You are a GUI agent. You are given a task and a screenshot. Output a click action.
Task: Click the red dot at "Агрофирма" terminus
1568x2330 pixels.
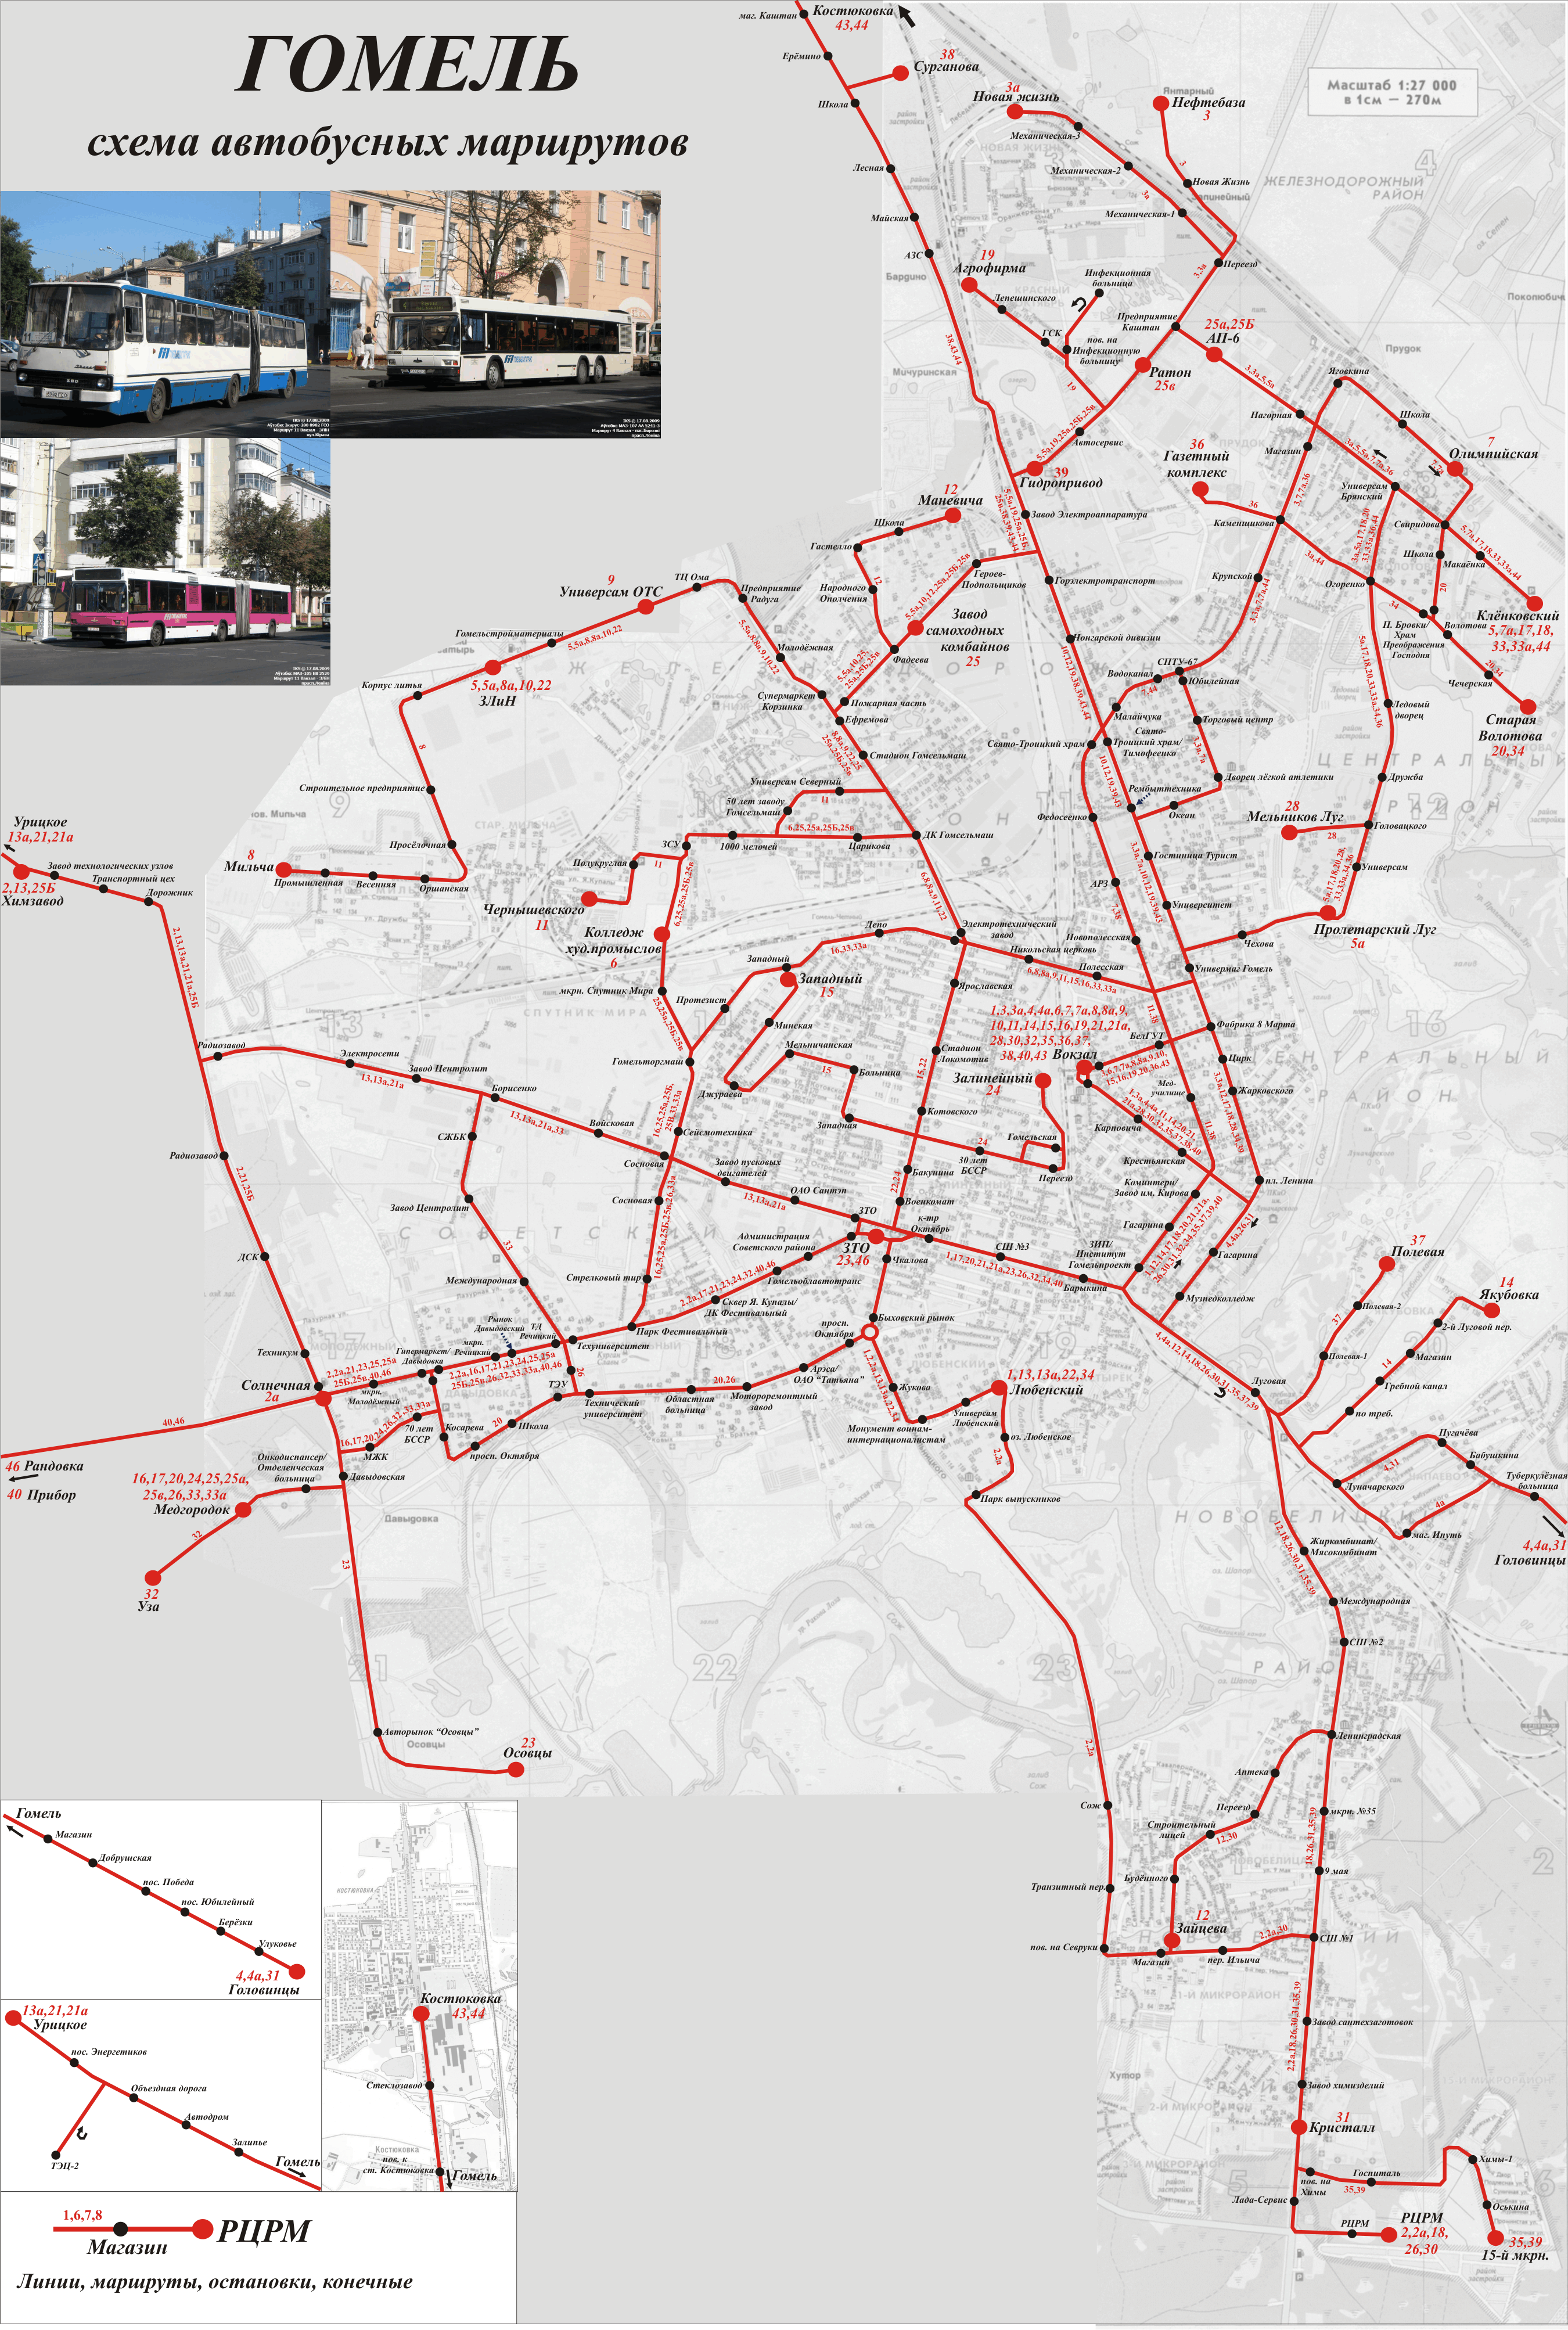pyautogui.click(x=968, y=285)
